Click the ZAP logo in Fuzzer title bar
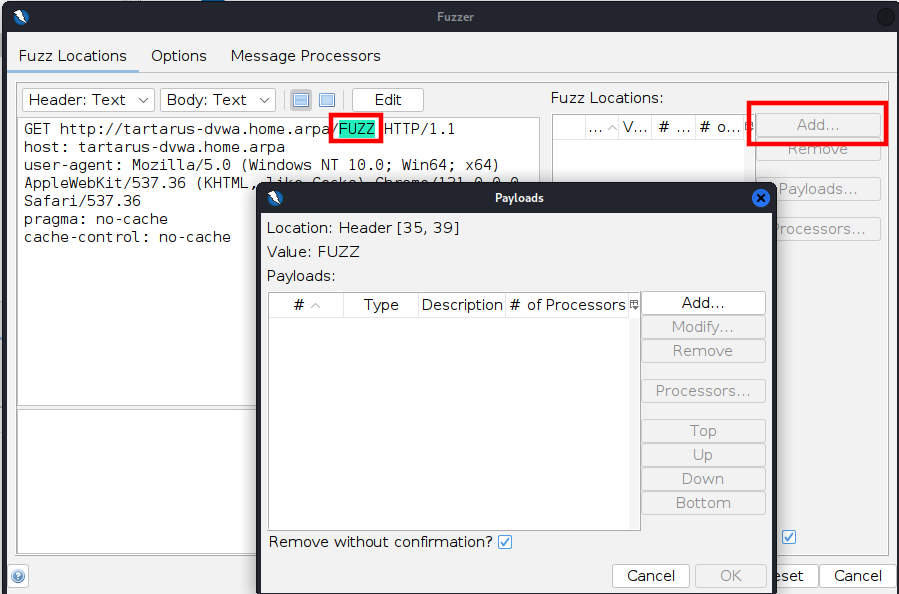Viewport: 899px width, 594px height. [21, 16]
